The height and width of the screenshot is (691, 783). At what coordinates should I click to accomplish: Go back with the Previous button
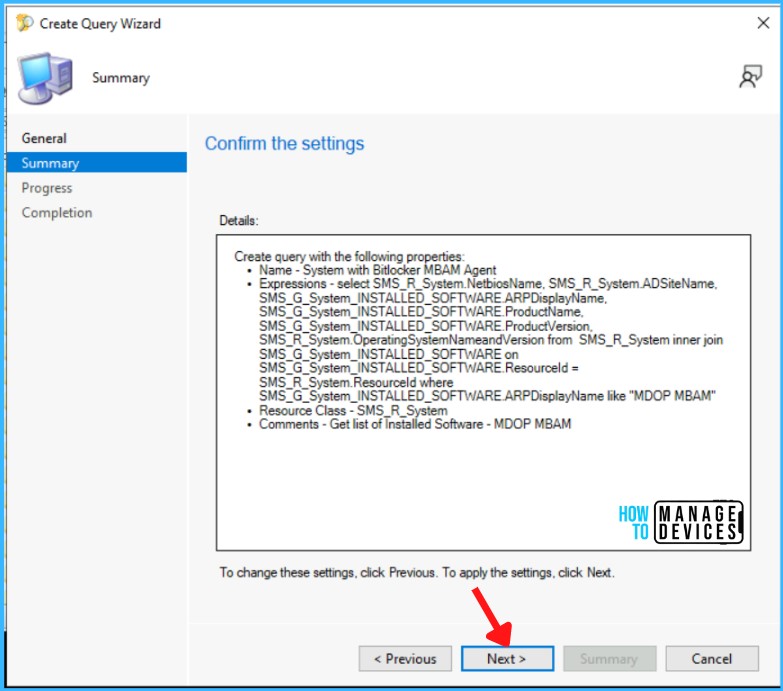405,659
